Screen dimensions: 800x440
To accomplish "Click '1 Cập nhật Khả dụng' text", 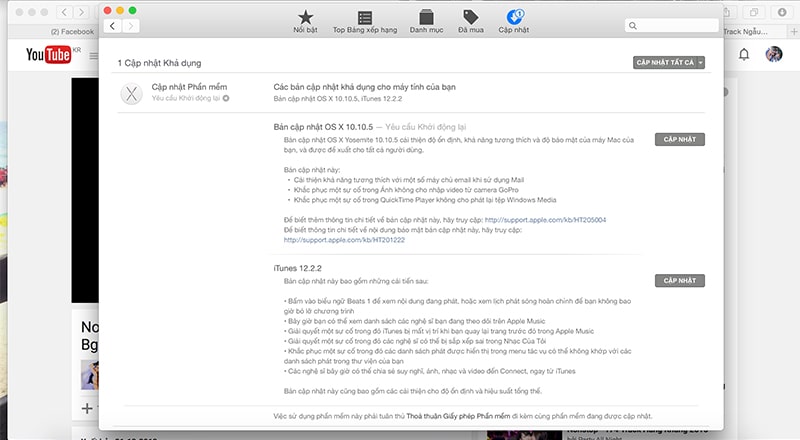I will click(159, 63).
